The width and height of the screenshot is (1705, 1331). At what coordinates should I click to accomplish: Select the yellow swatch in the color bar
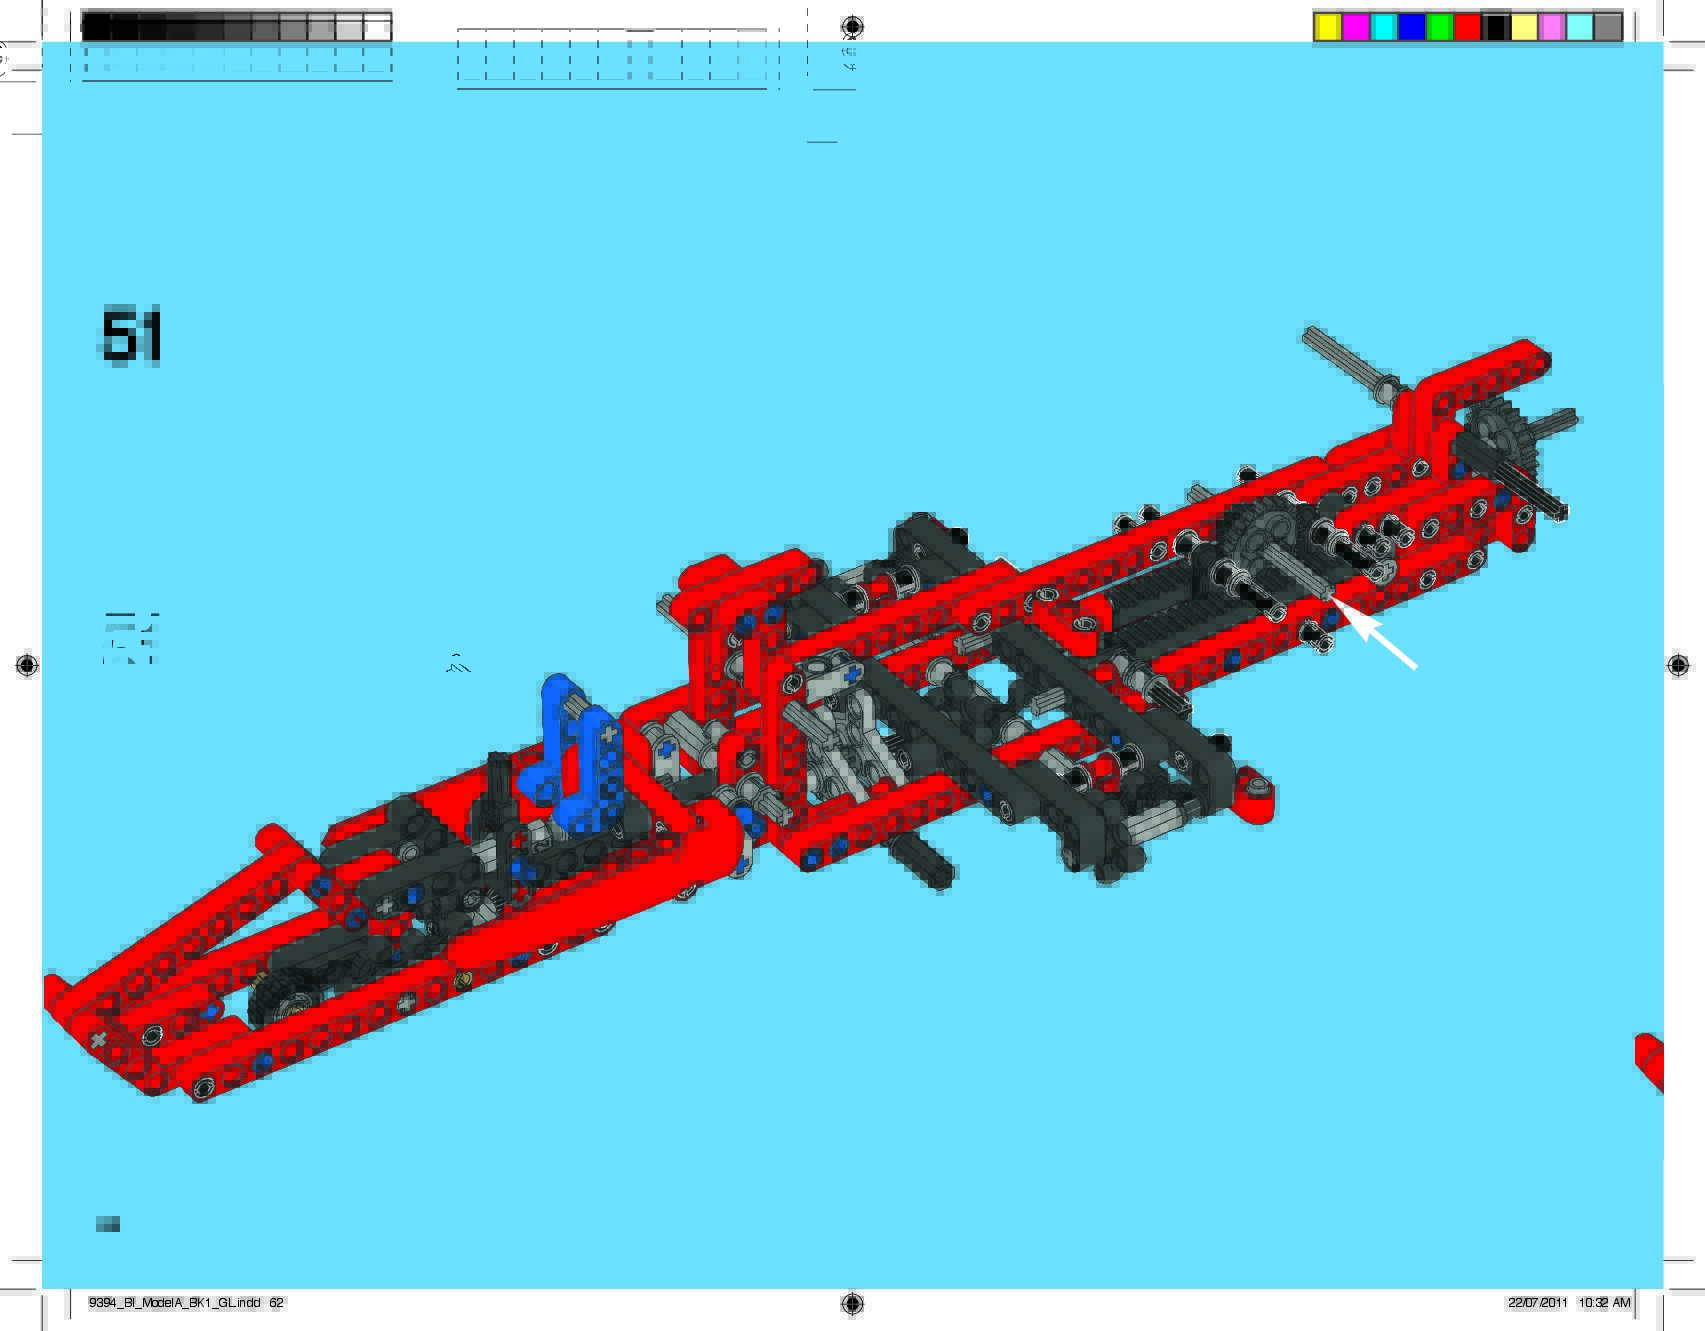coord(1327,27)
